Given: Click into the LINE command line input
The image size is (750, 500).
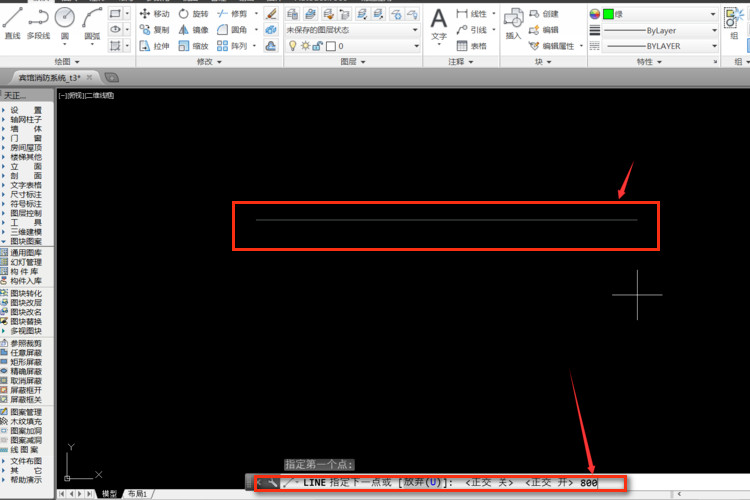Looking at the screenshot, I should pos(440,483).
